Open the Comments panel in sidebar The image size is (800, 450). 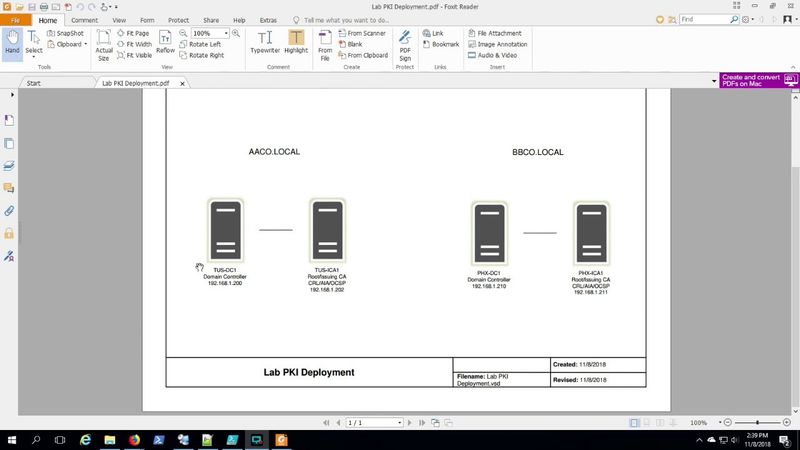9,188
